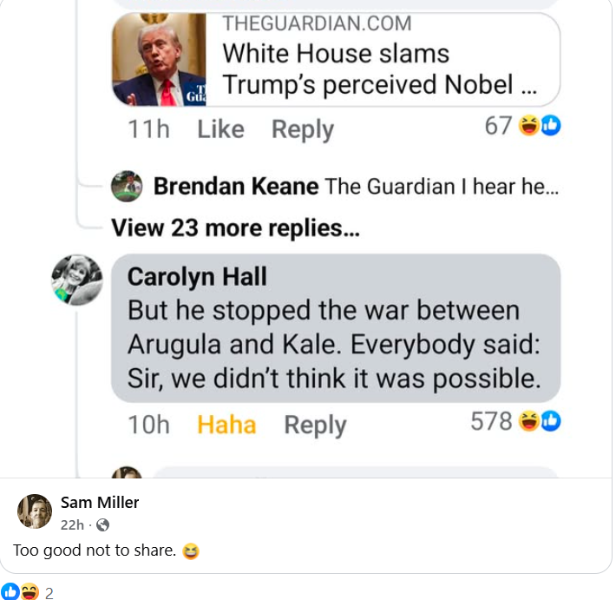Click the public globe audience icon
The width and height of the screenshot is (616, 600).
point(103,525)
